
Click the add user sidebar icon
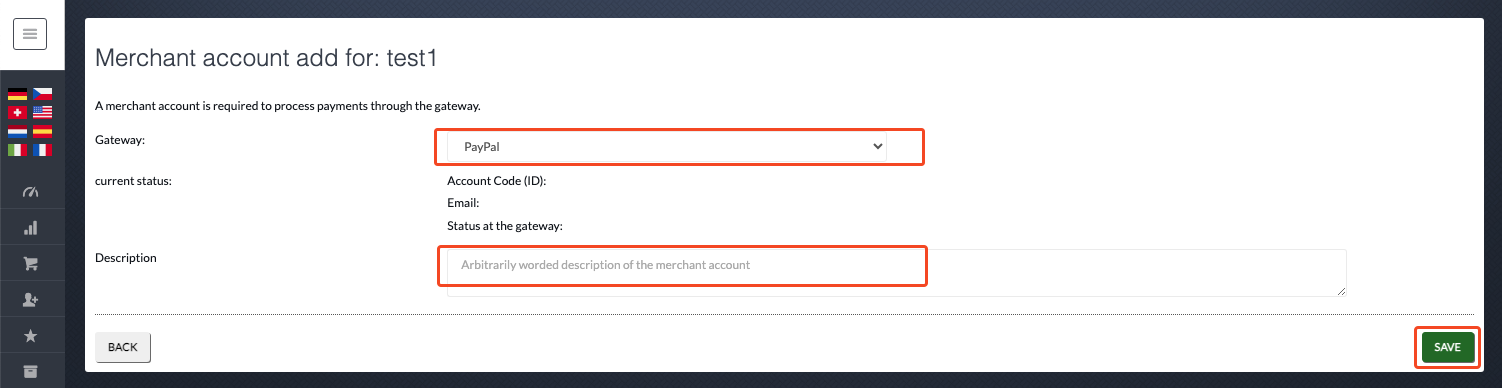[30, 300]
